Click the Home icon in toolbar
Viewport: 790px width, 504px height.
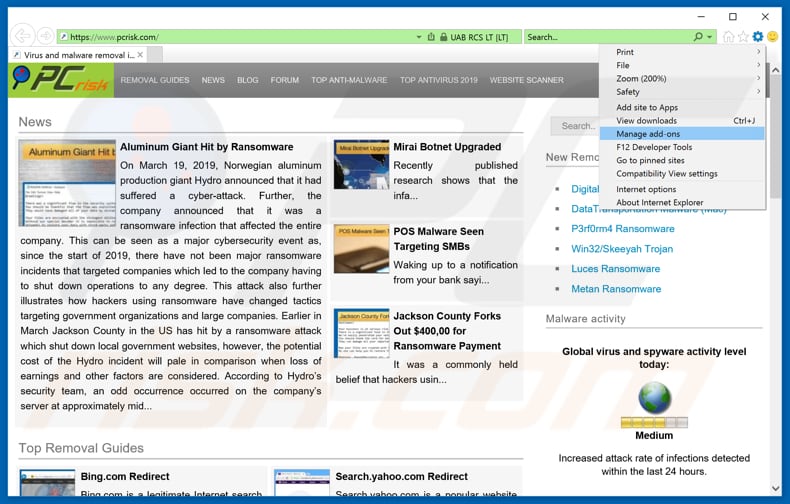729,36
